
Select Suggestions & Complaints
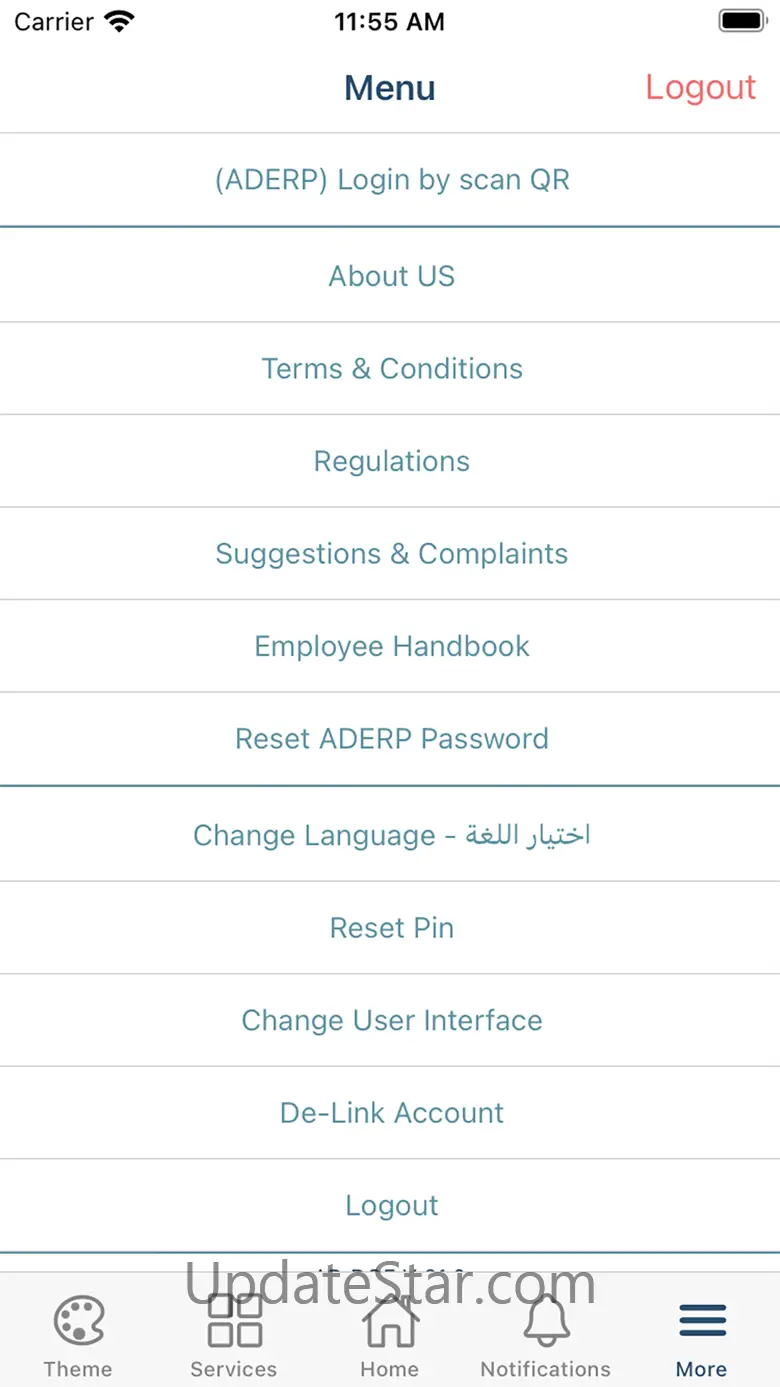(x=392, y=554)
